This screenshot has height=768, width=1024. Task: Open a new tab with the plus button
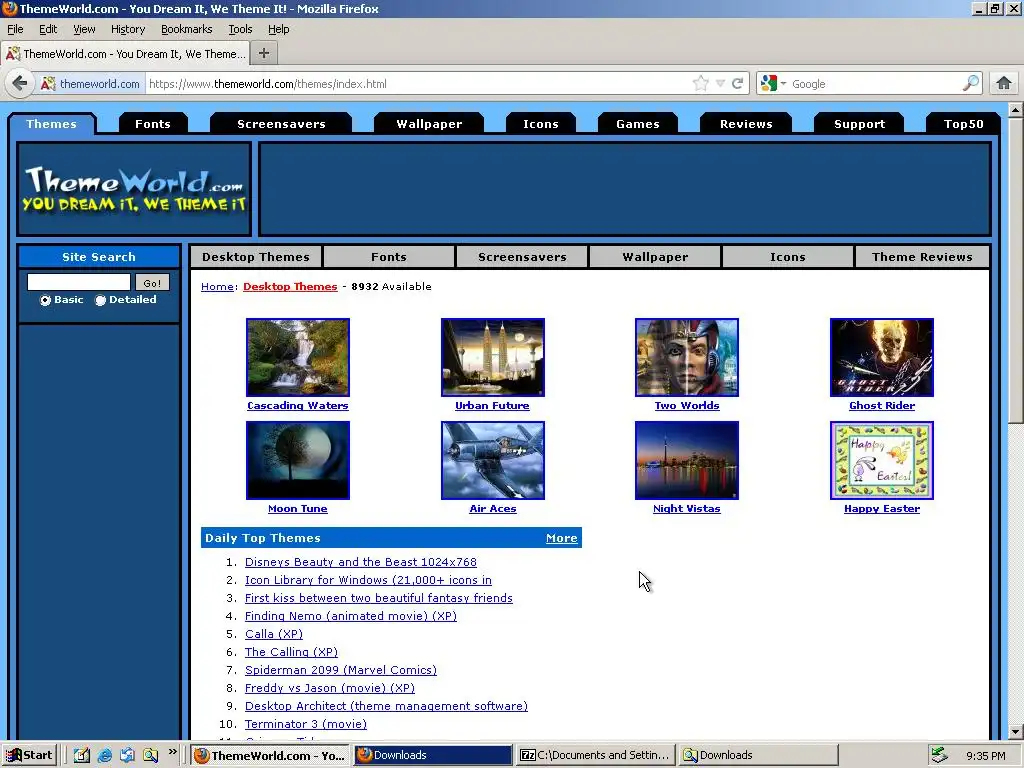tap(264, 54)
